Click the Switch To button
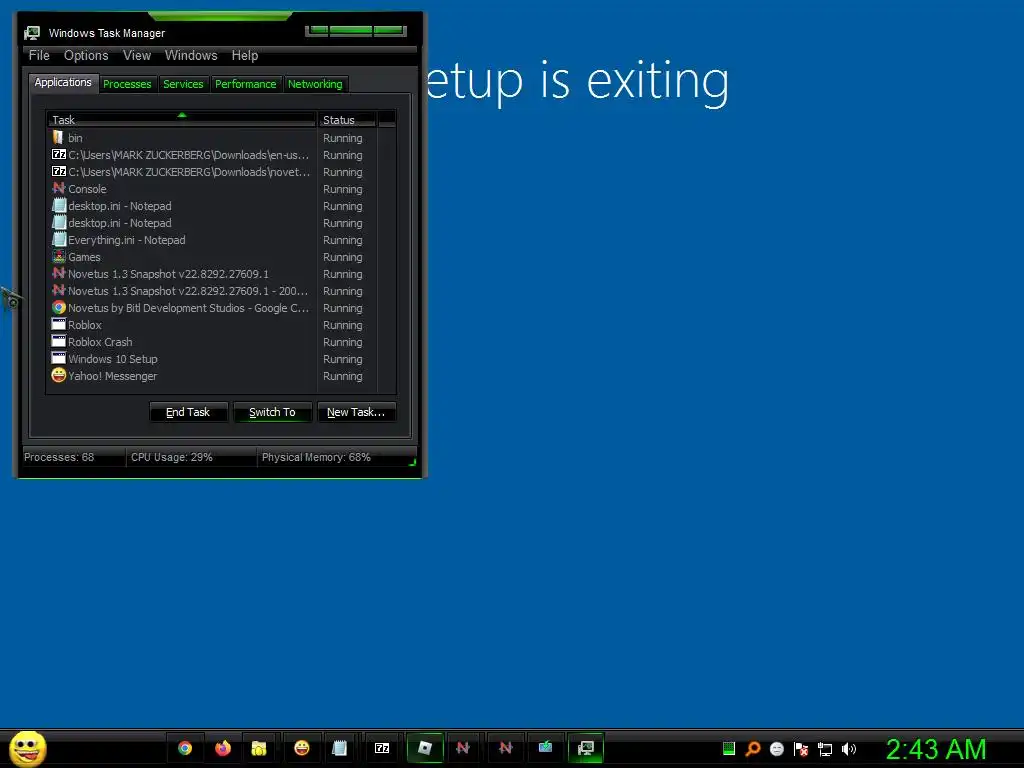 pos(272,412)
